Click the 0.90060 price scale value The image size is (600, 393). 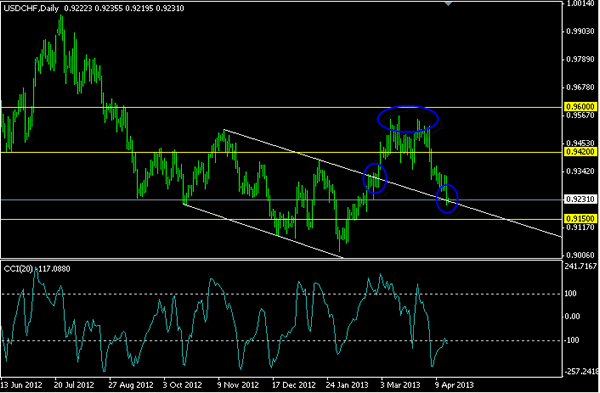[581, 255]
